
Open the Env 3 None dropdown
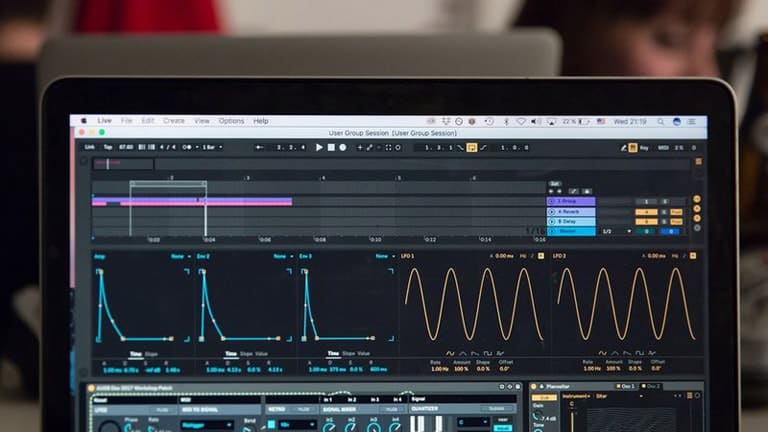[385, 256]
